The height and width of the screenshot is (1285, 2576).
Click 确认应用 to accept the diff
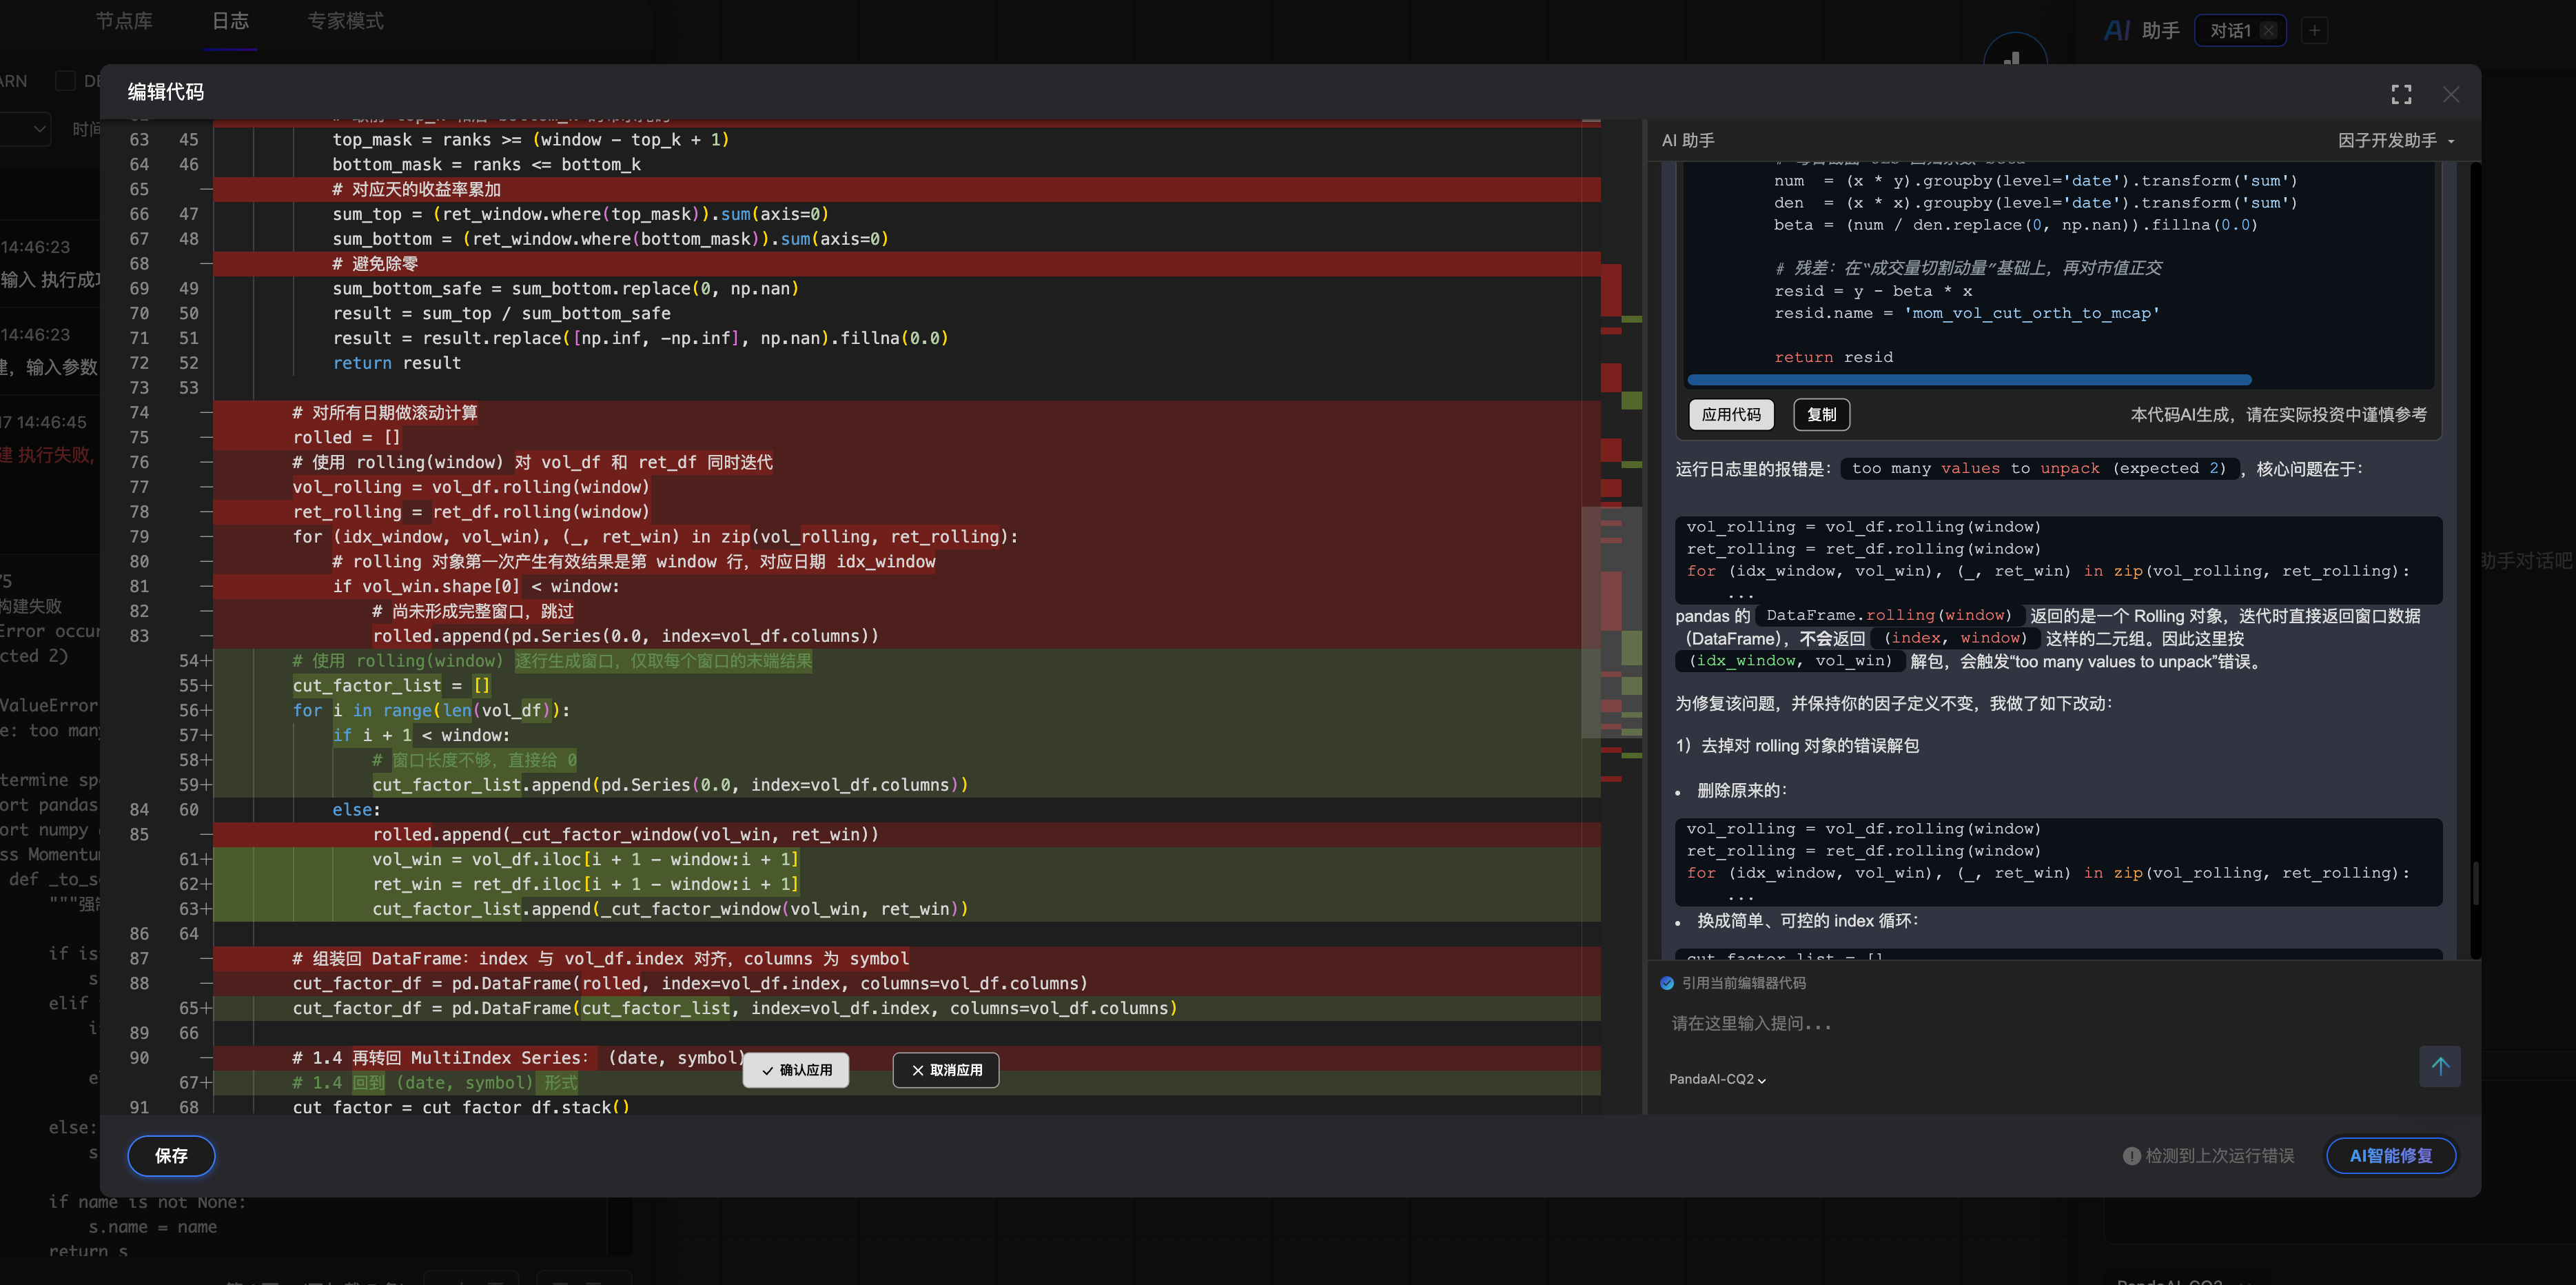[796, 1070]
